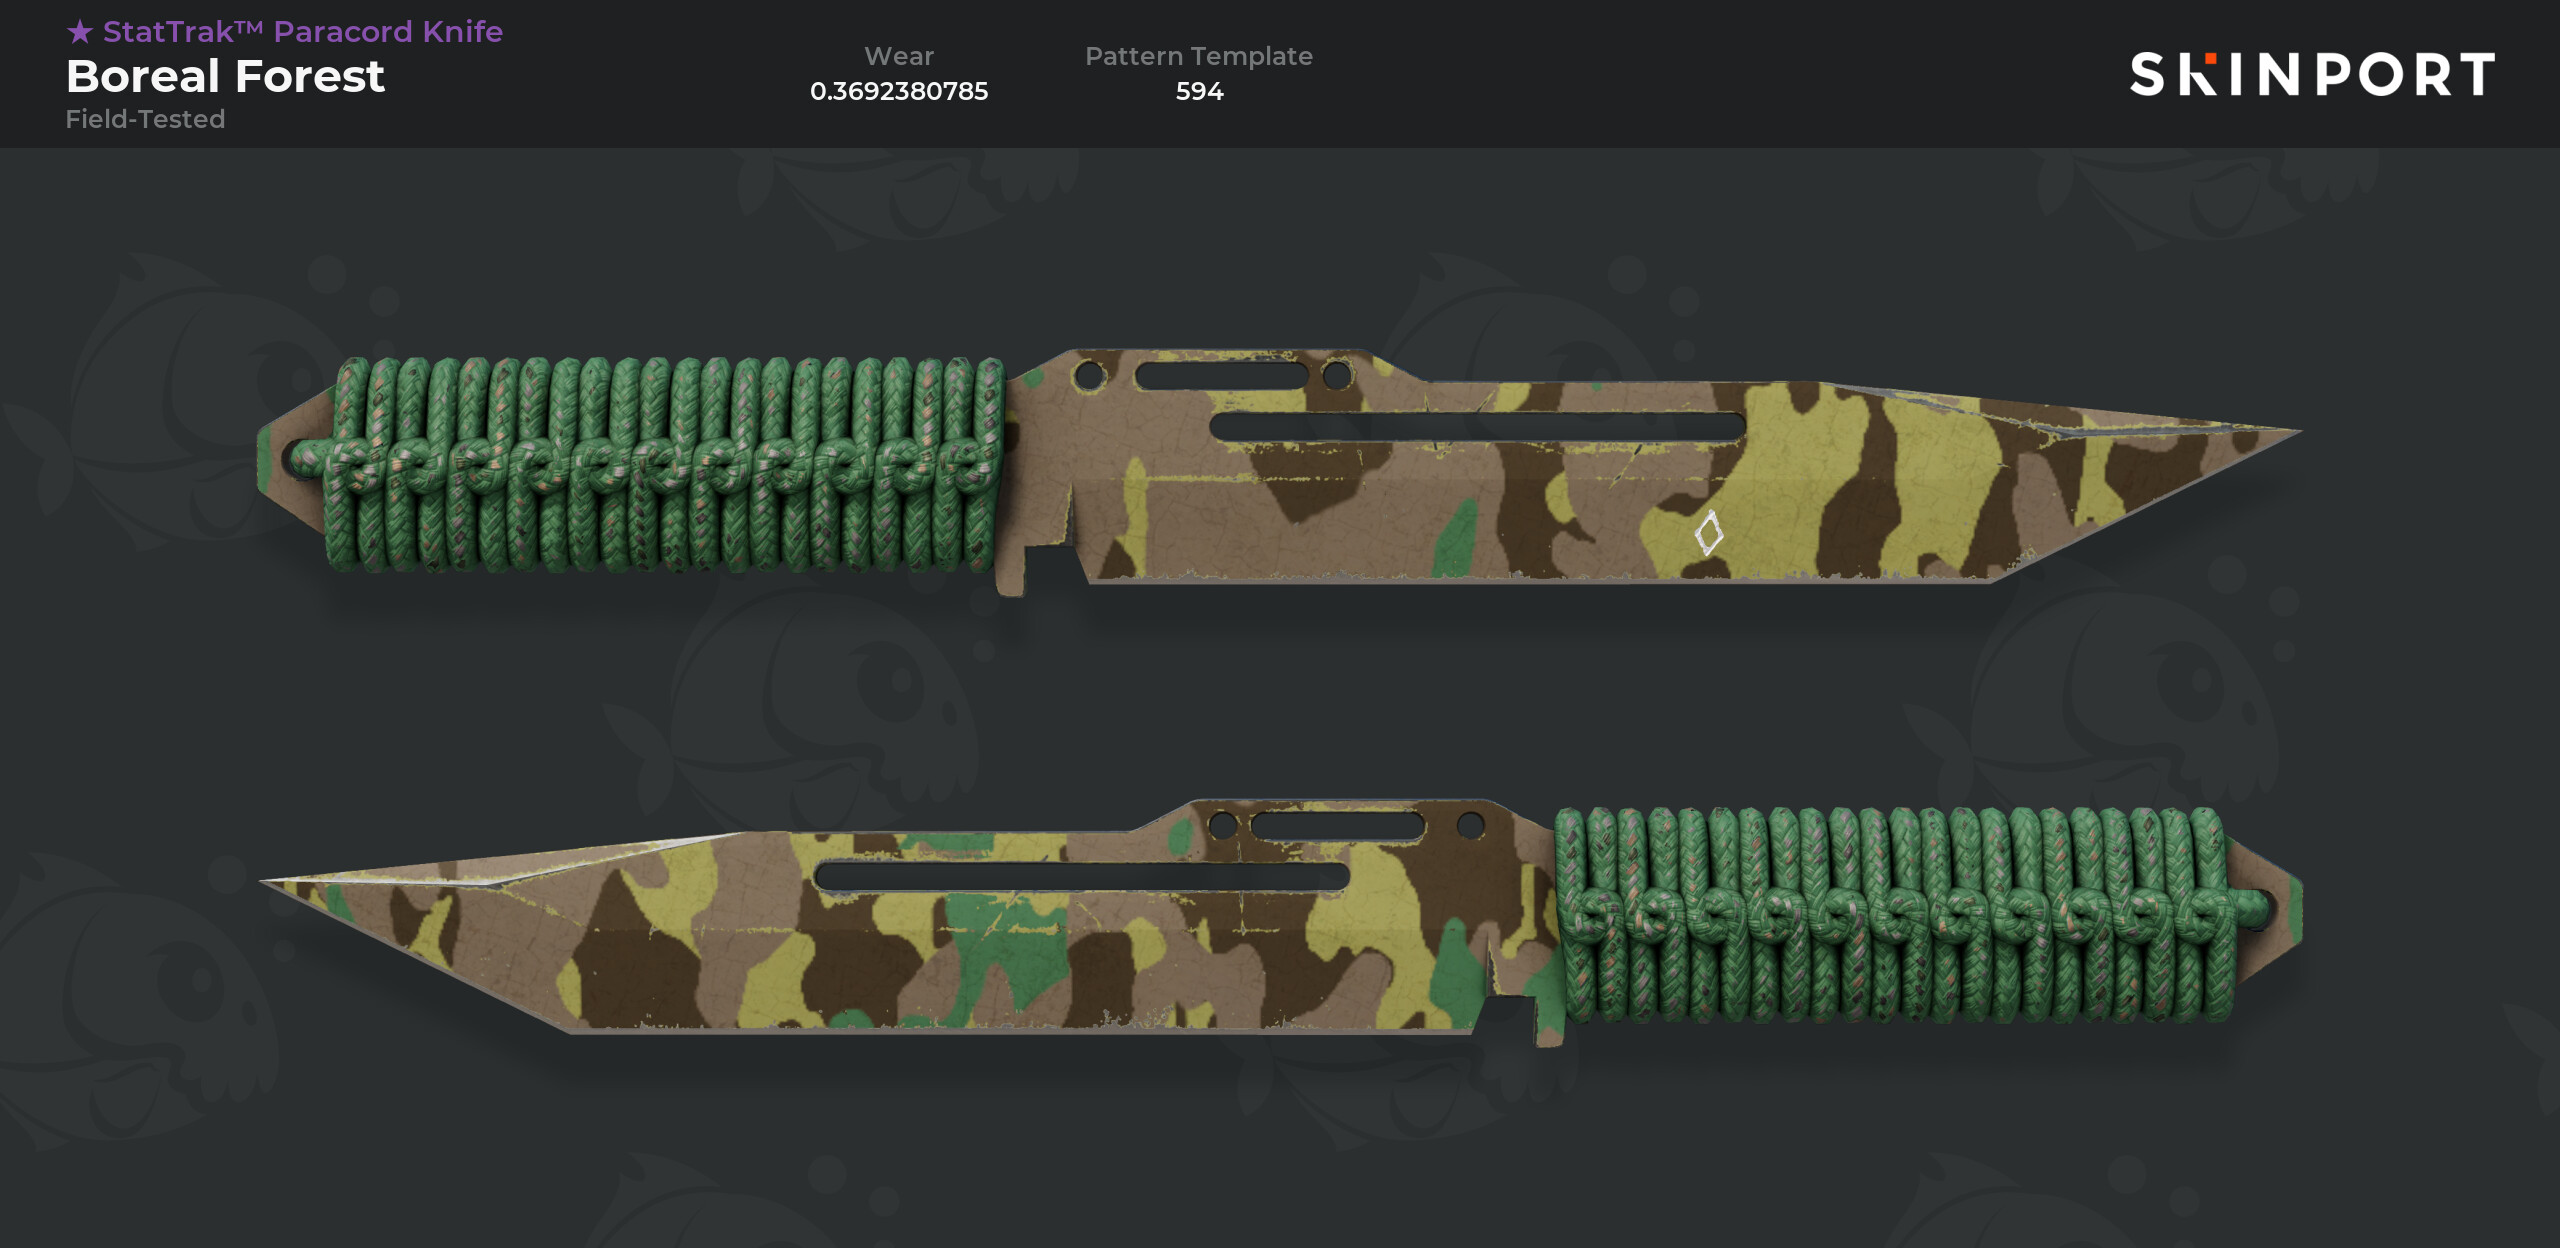Select the wear value 0.3692380785

point(899,91)
